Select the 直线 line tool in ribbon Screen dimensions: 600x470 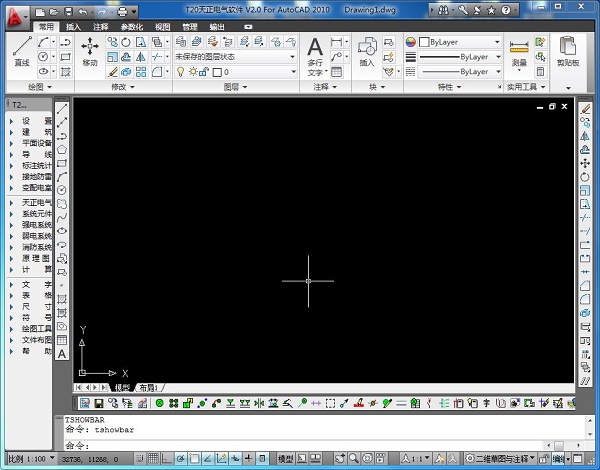(22, 51)
